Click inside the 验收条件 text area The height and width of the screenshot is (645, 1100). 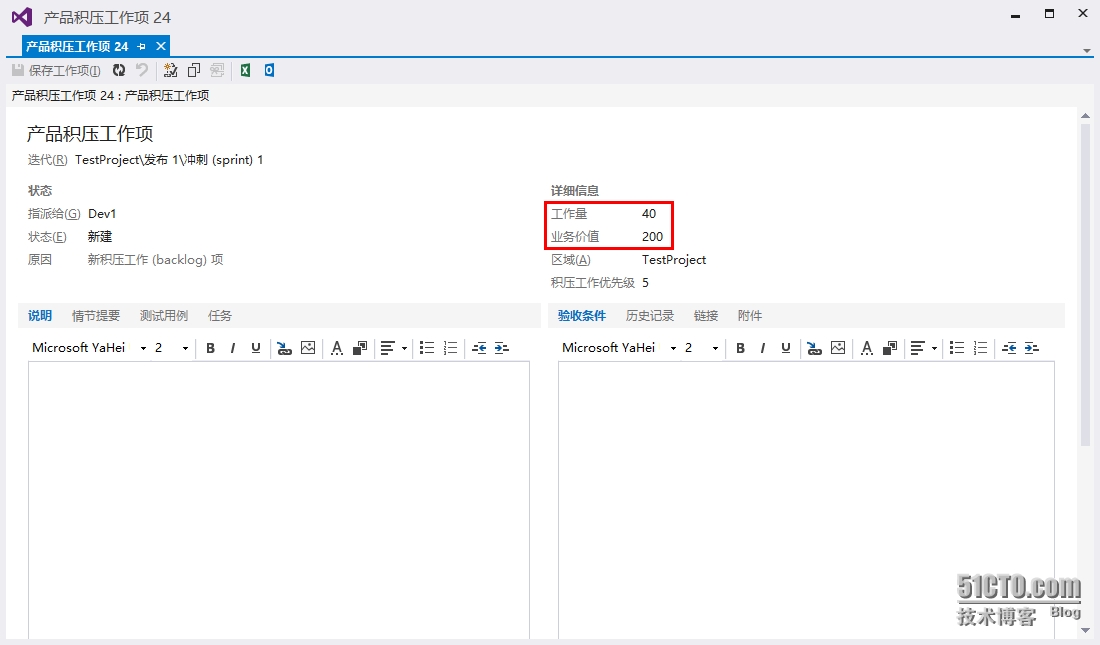(807, 500)
